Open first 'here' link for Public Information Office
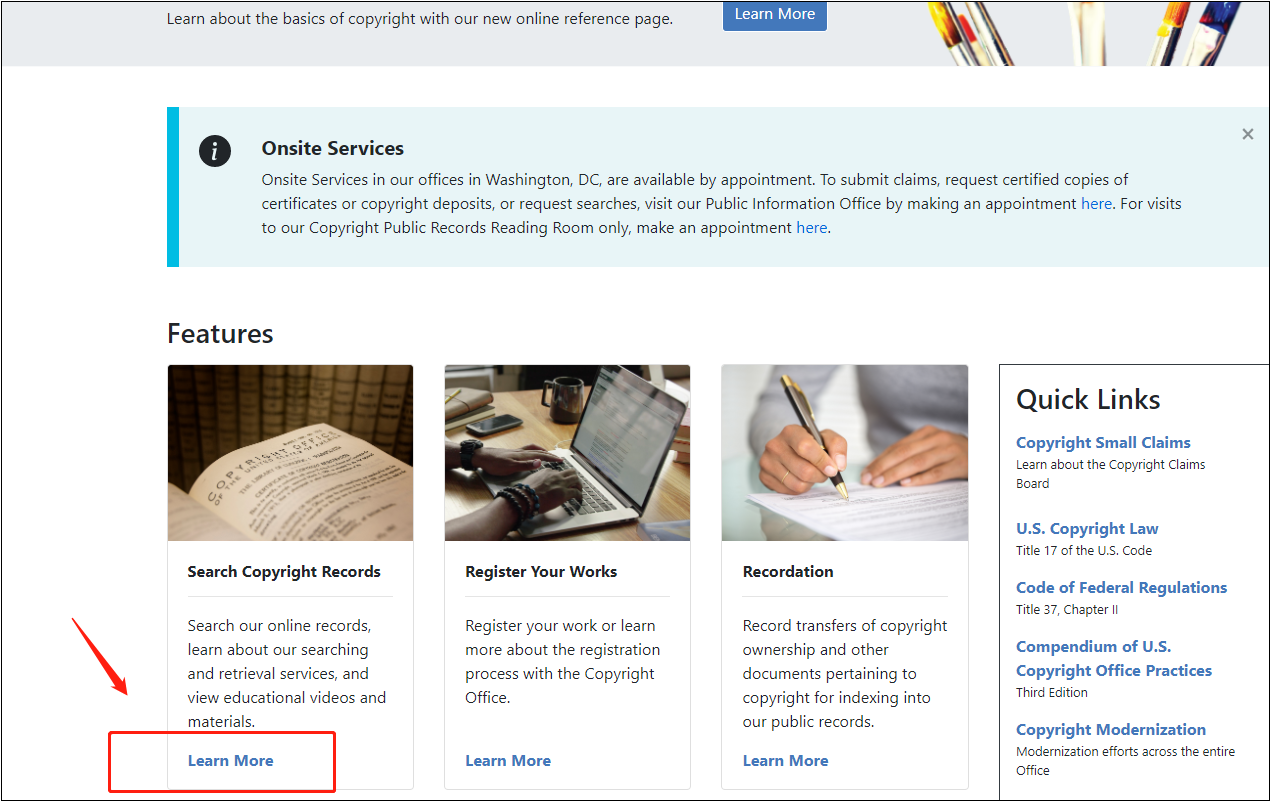 [1096, 203]
